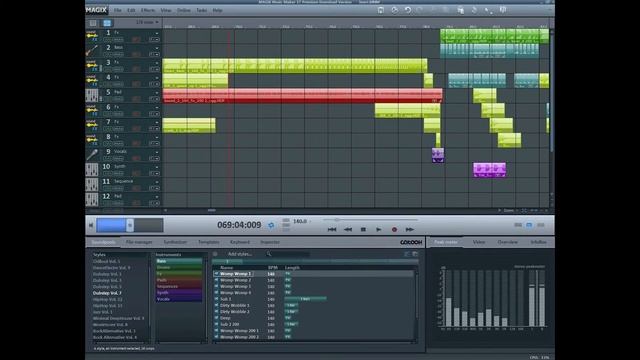This screenshot has height=360, width=640.
Task: Switch to the File manager tab
Action: [139, 242]
